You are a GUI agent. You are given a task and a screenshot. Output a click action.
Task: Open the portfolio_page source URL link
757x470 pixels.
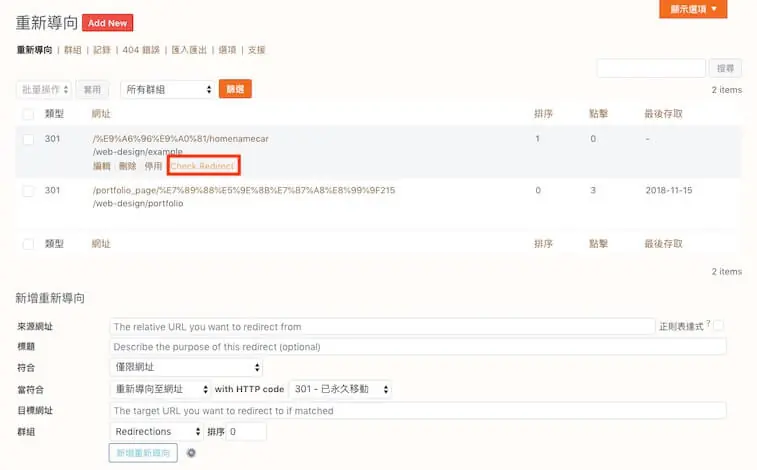click(x=244, y=190)
